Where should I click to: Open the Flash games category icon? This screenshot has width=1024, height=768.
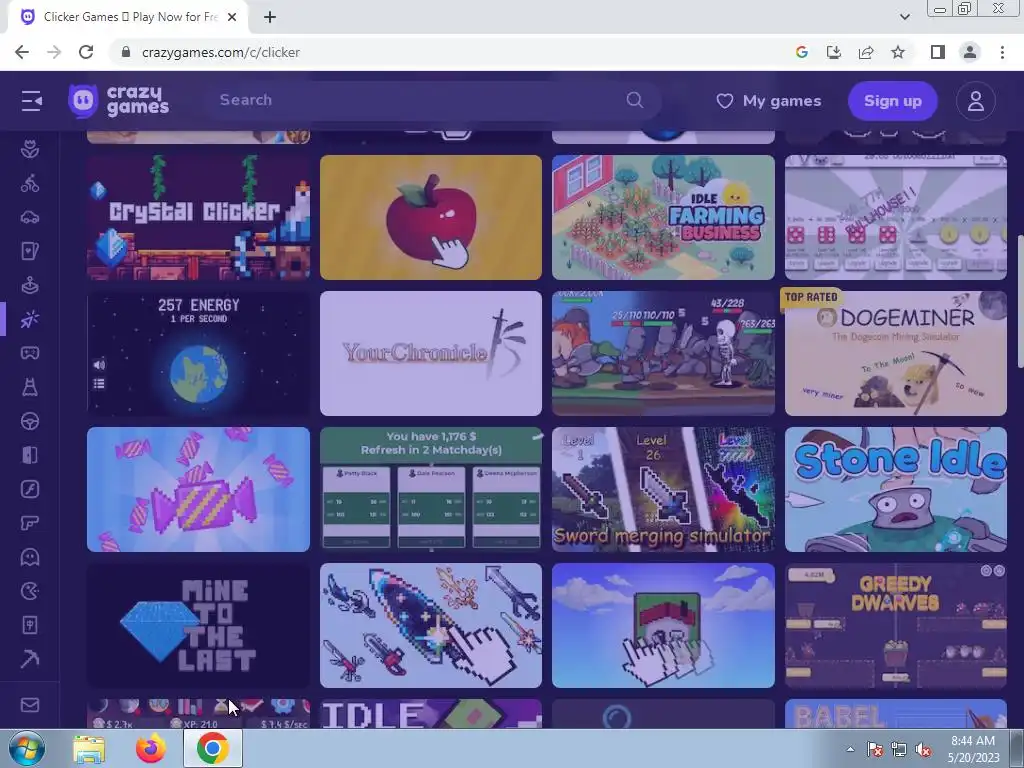(x=30, y=489)
